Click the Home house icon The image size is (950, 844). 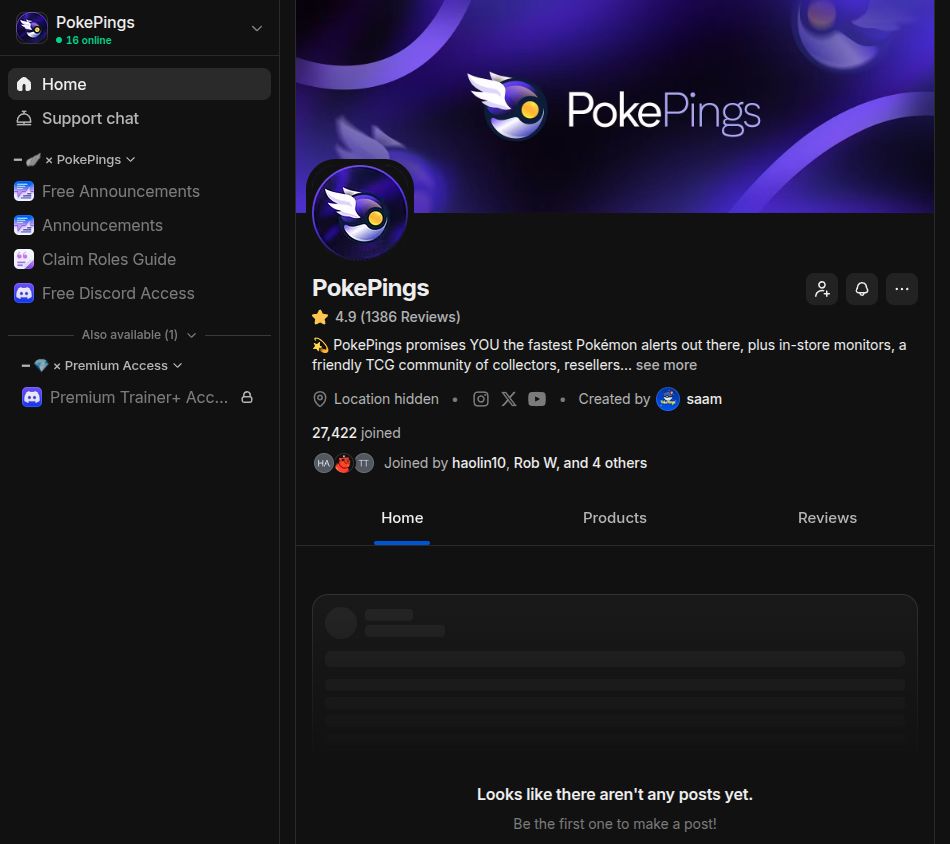pyautogui.click(x=24, y=84)
